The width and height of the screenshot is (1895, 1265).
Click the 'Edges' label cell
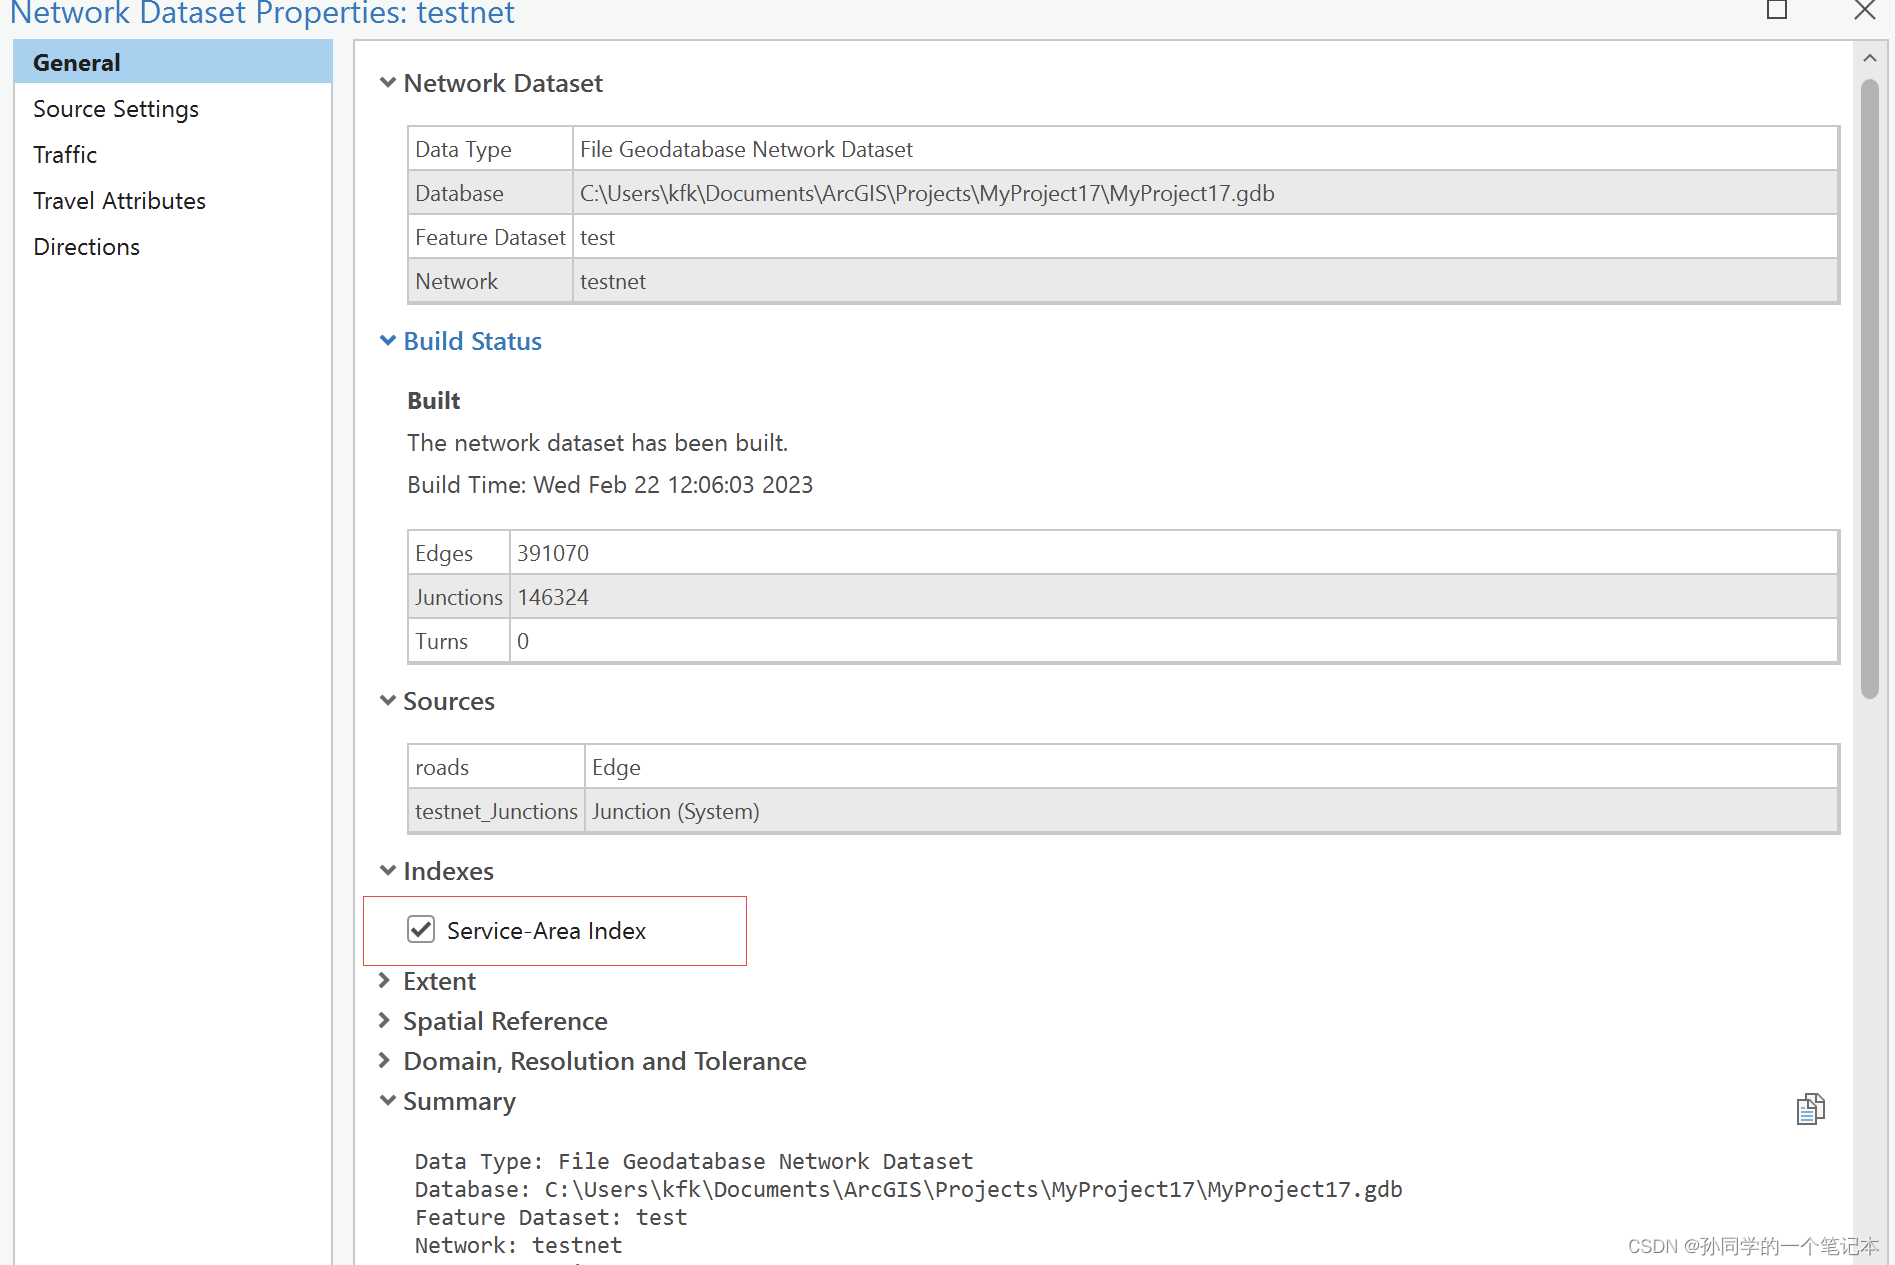tap(459, 553)
